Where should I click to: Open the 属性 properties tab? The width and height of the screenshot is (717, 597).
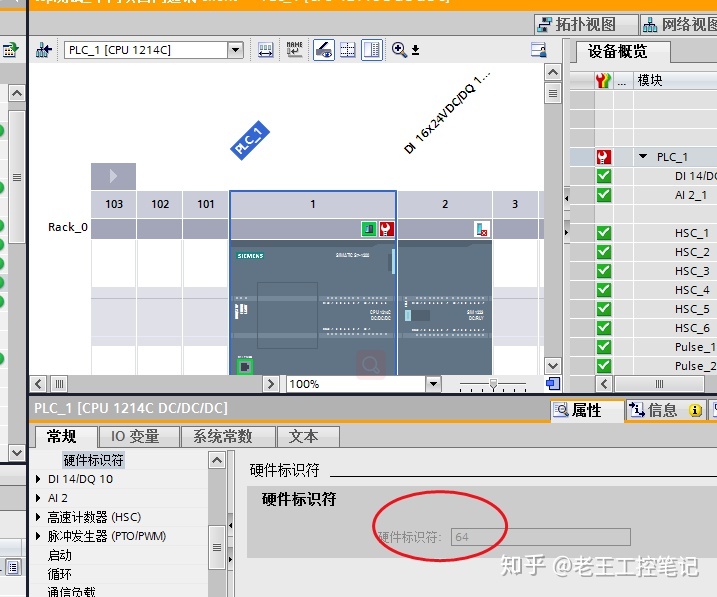[586, 410]
